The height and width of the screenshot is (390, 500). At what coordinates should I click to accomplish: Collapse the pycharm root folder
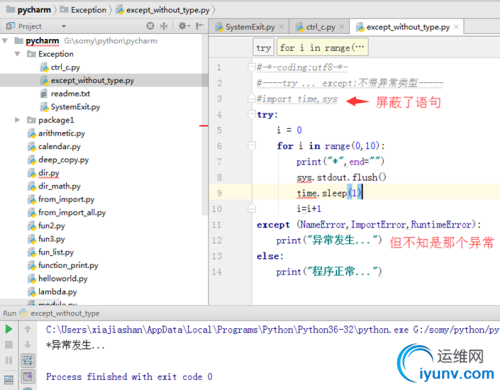(5, 41)
